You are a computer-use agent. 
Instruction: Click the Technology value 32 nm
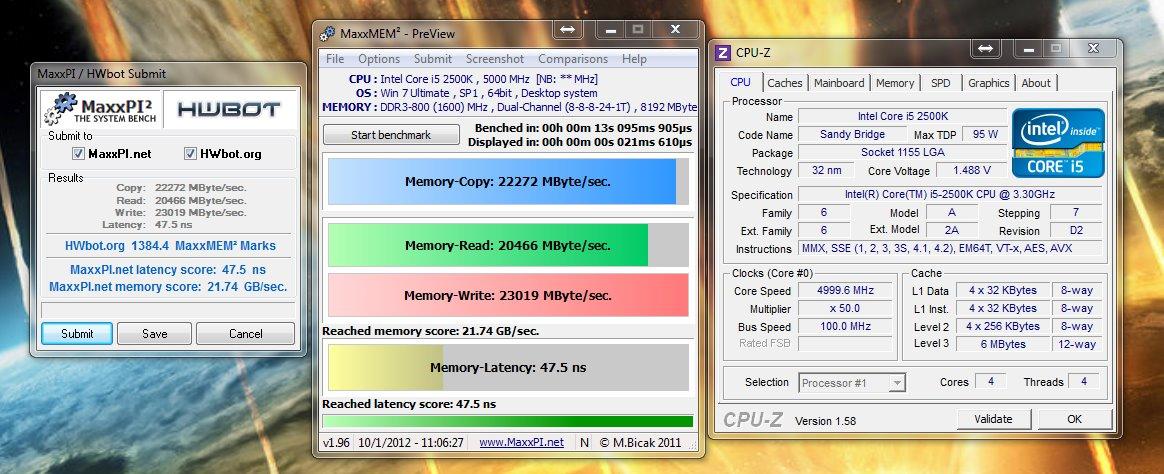[x=826, y=171]
